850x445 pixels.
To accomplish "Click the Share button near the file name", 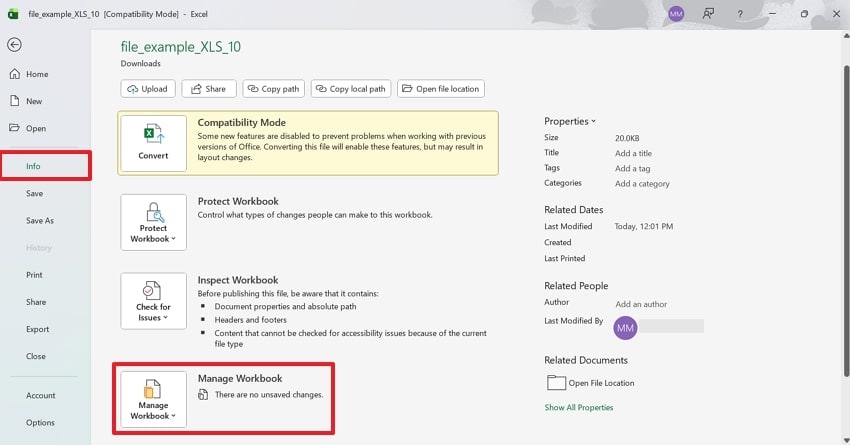I will (209, 89).
